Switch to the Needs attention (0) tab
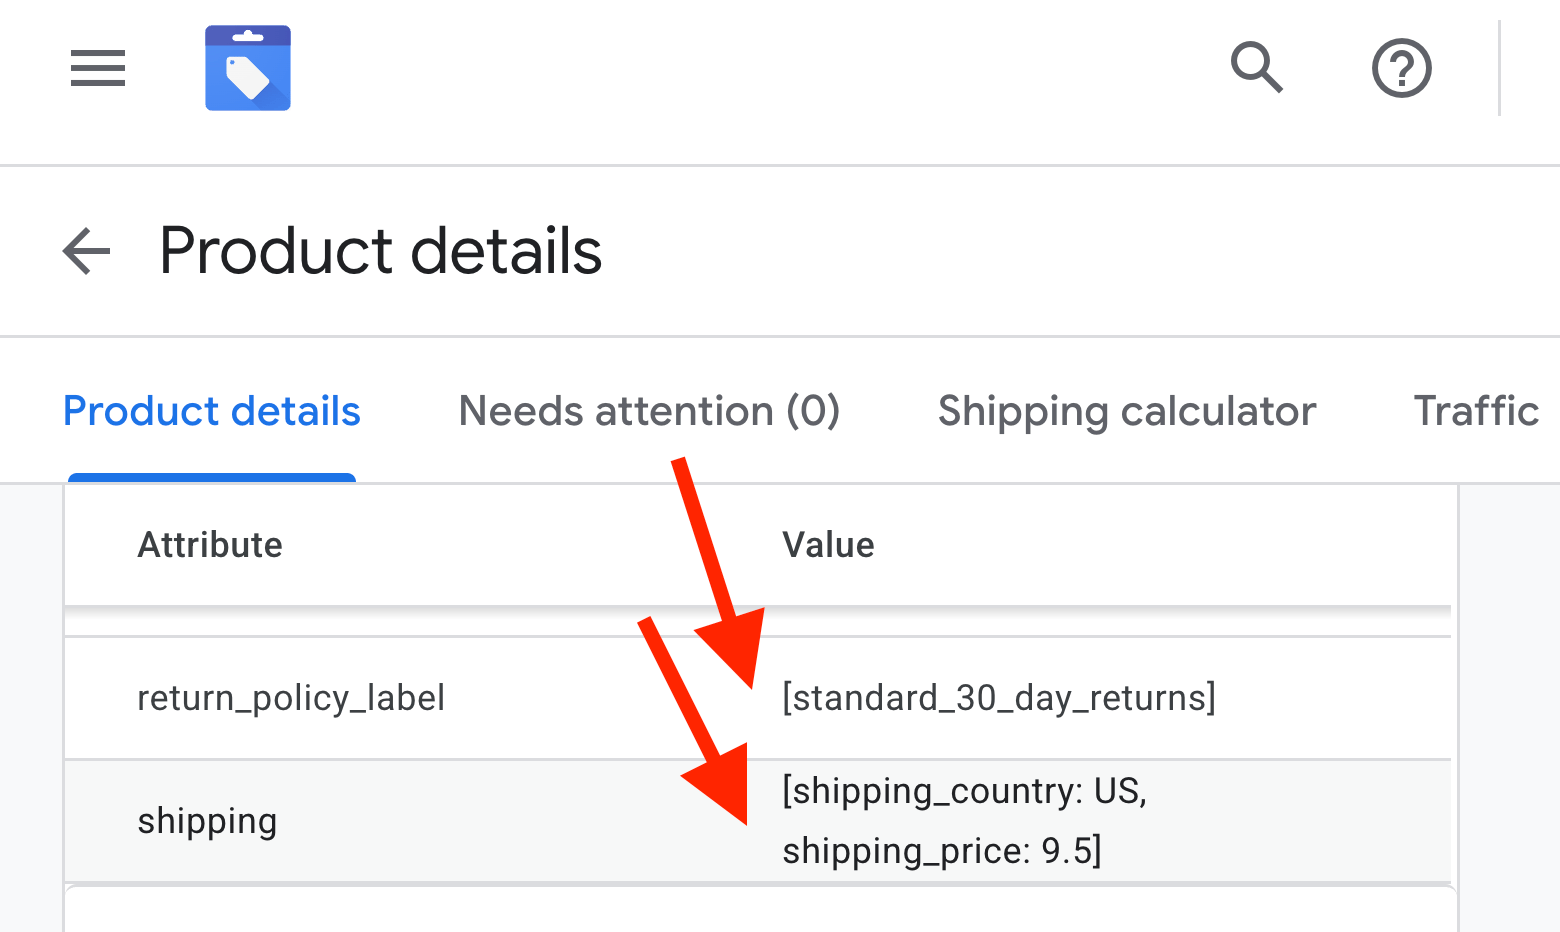Viewport: 1560px width, 932px height. coord(649,412)
